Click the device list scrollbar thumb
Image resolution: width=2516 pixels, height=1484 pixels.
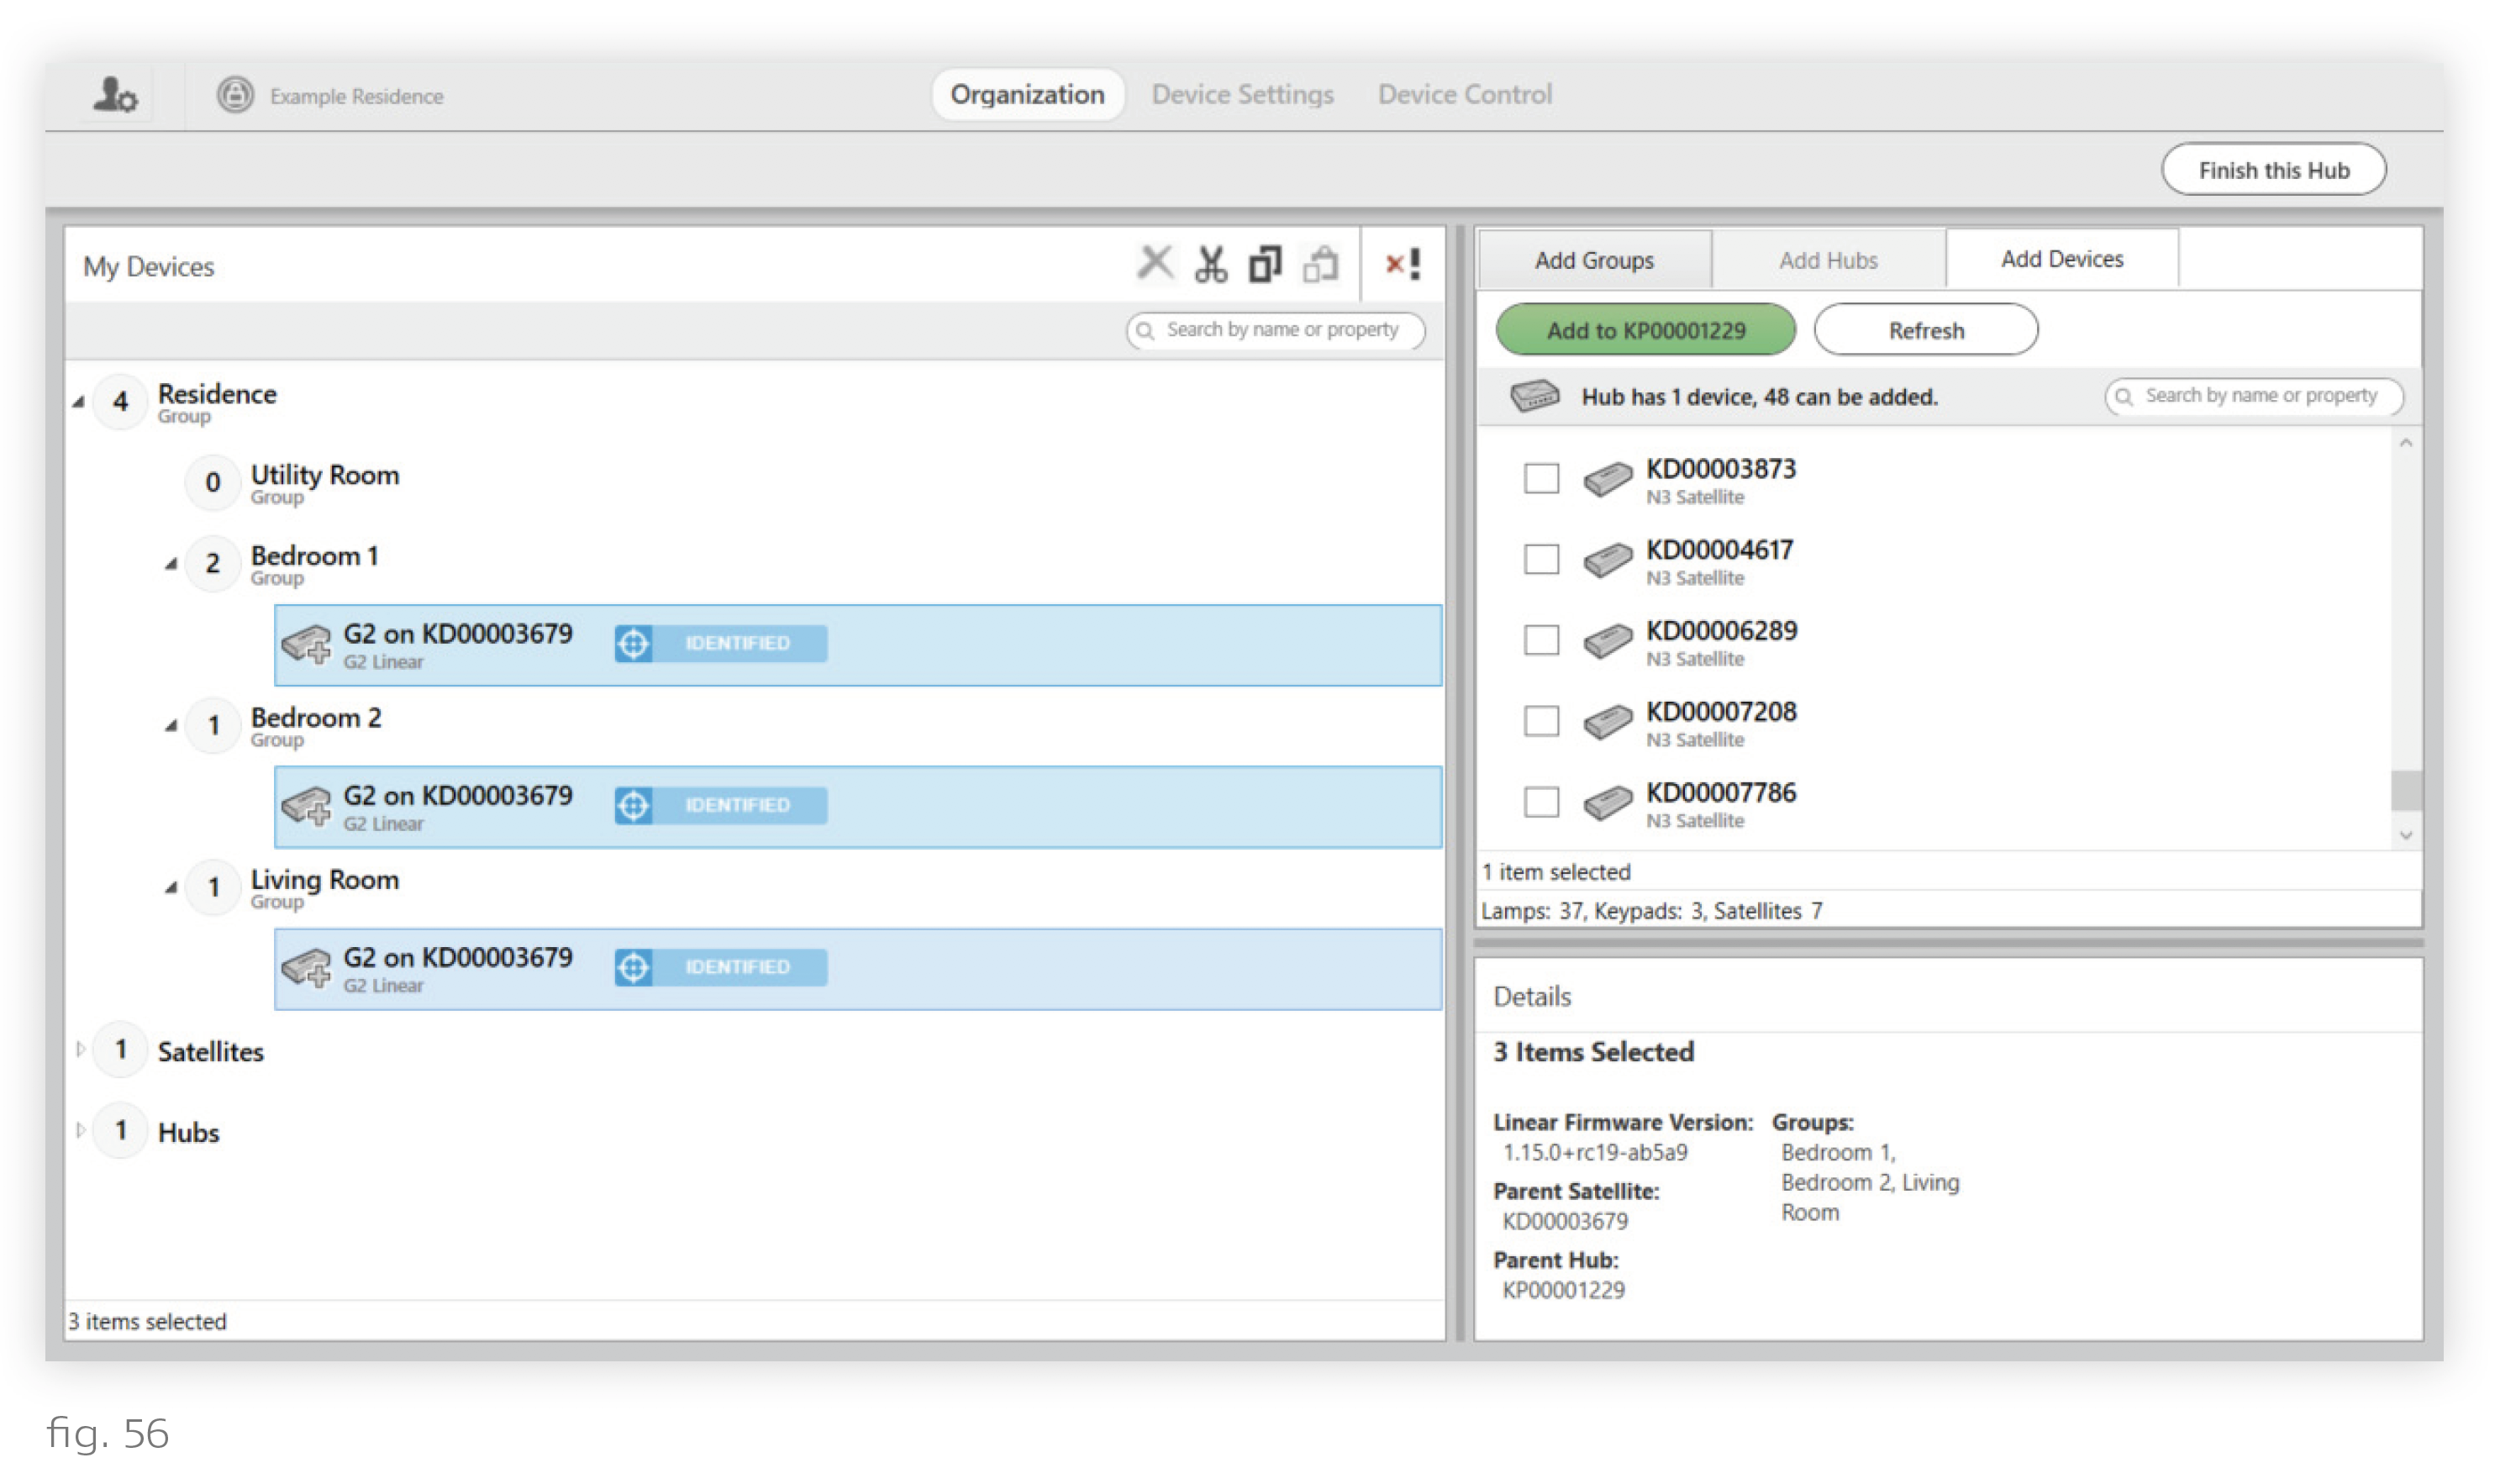[x=2406, y=790]
